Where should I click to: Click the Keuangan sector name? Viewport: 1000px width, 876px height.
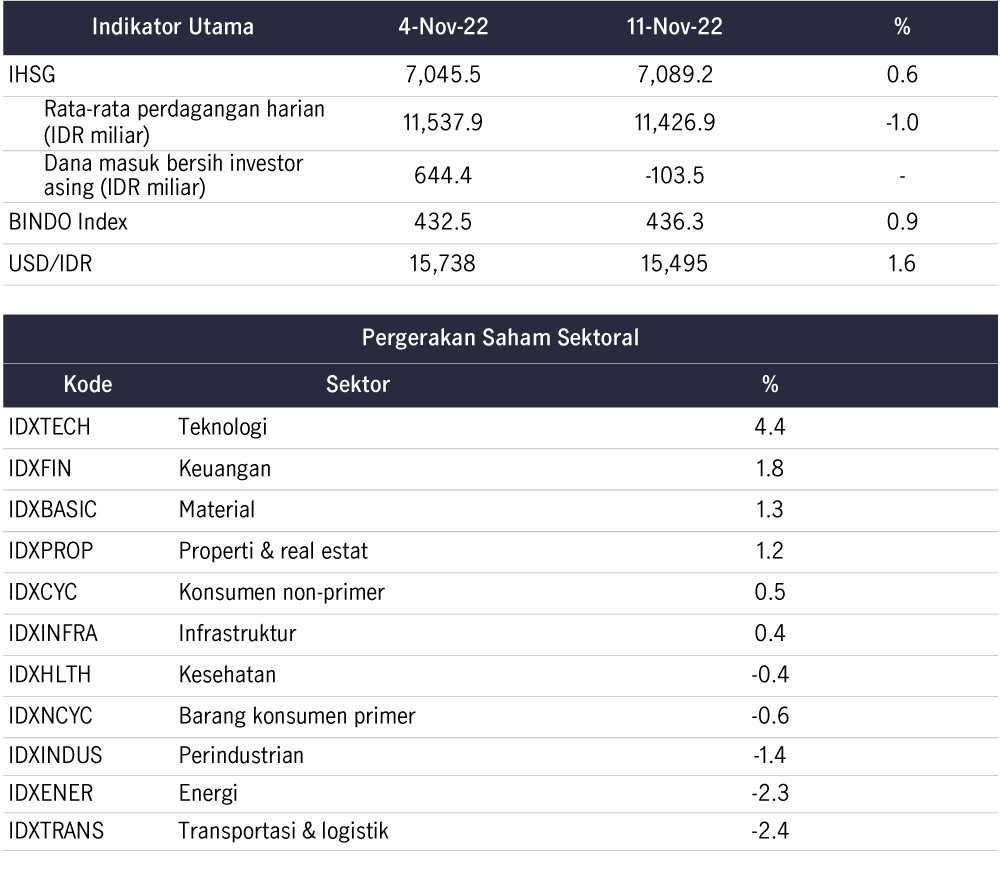click(224, 470)
